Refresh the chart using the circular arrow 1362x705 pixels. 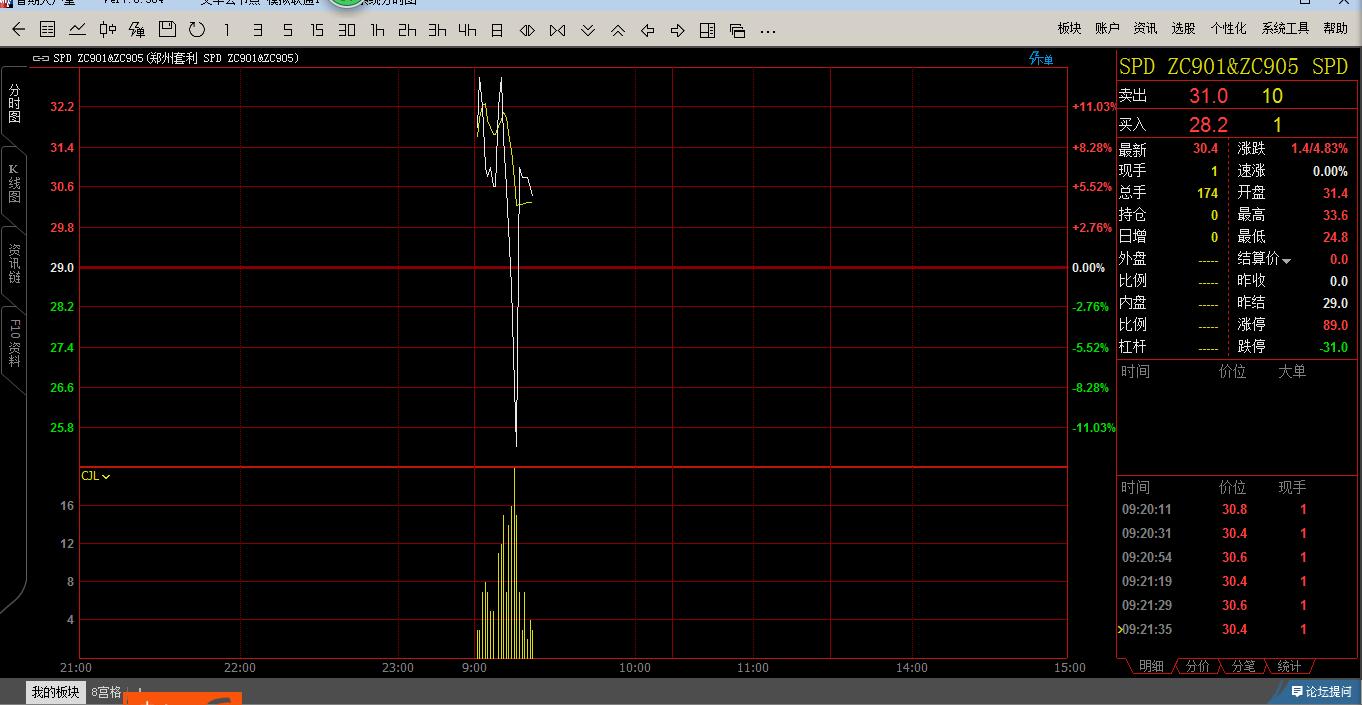(197, 30)
